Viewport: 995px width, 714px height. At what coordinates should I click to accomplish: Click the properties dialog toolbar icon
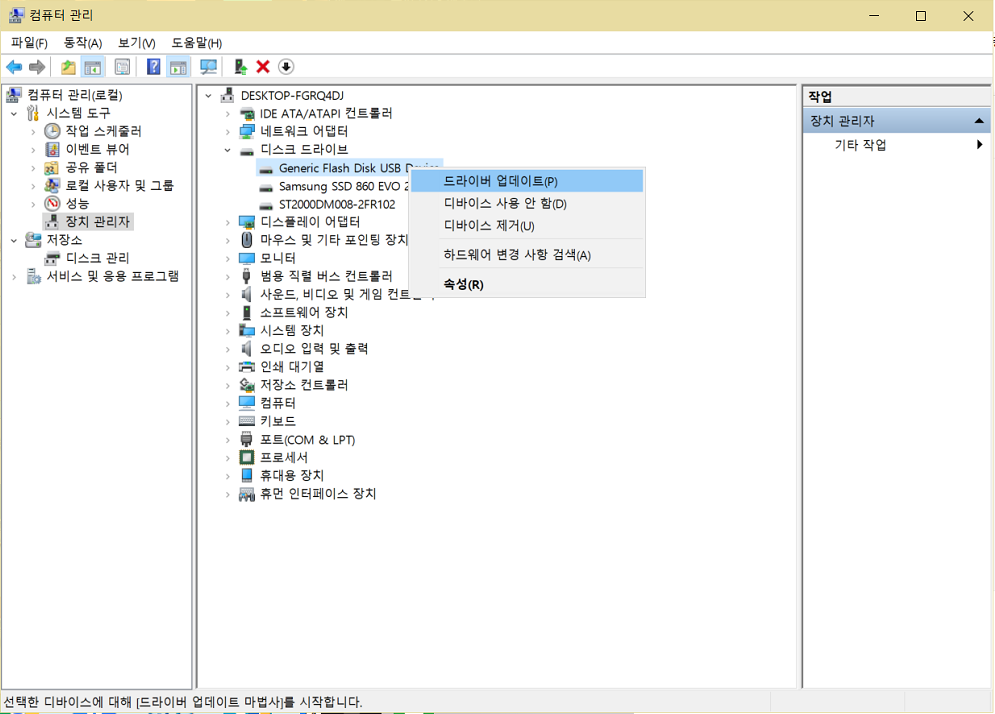[x=121, y=66]
